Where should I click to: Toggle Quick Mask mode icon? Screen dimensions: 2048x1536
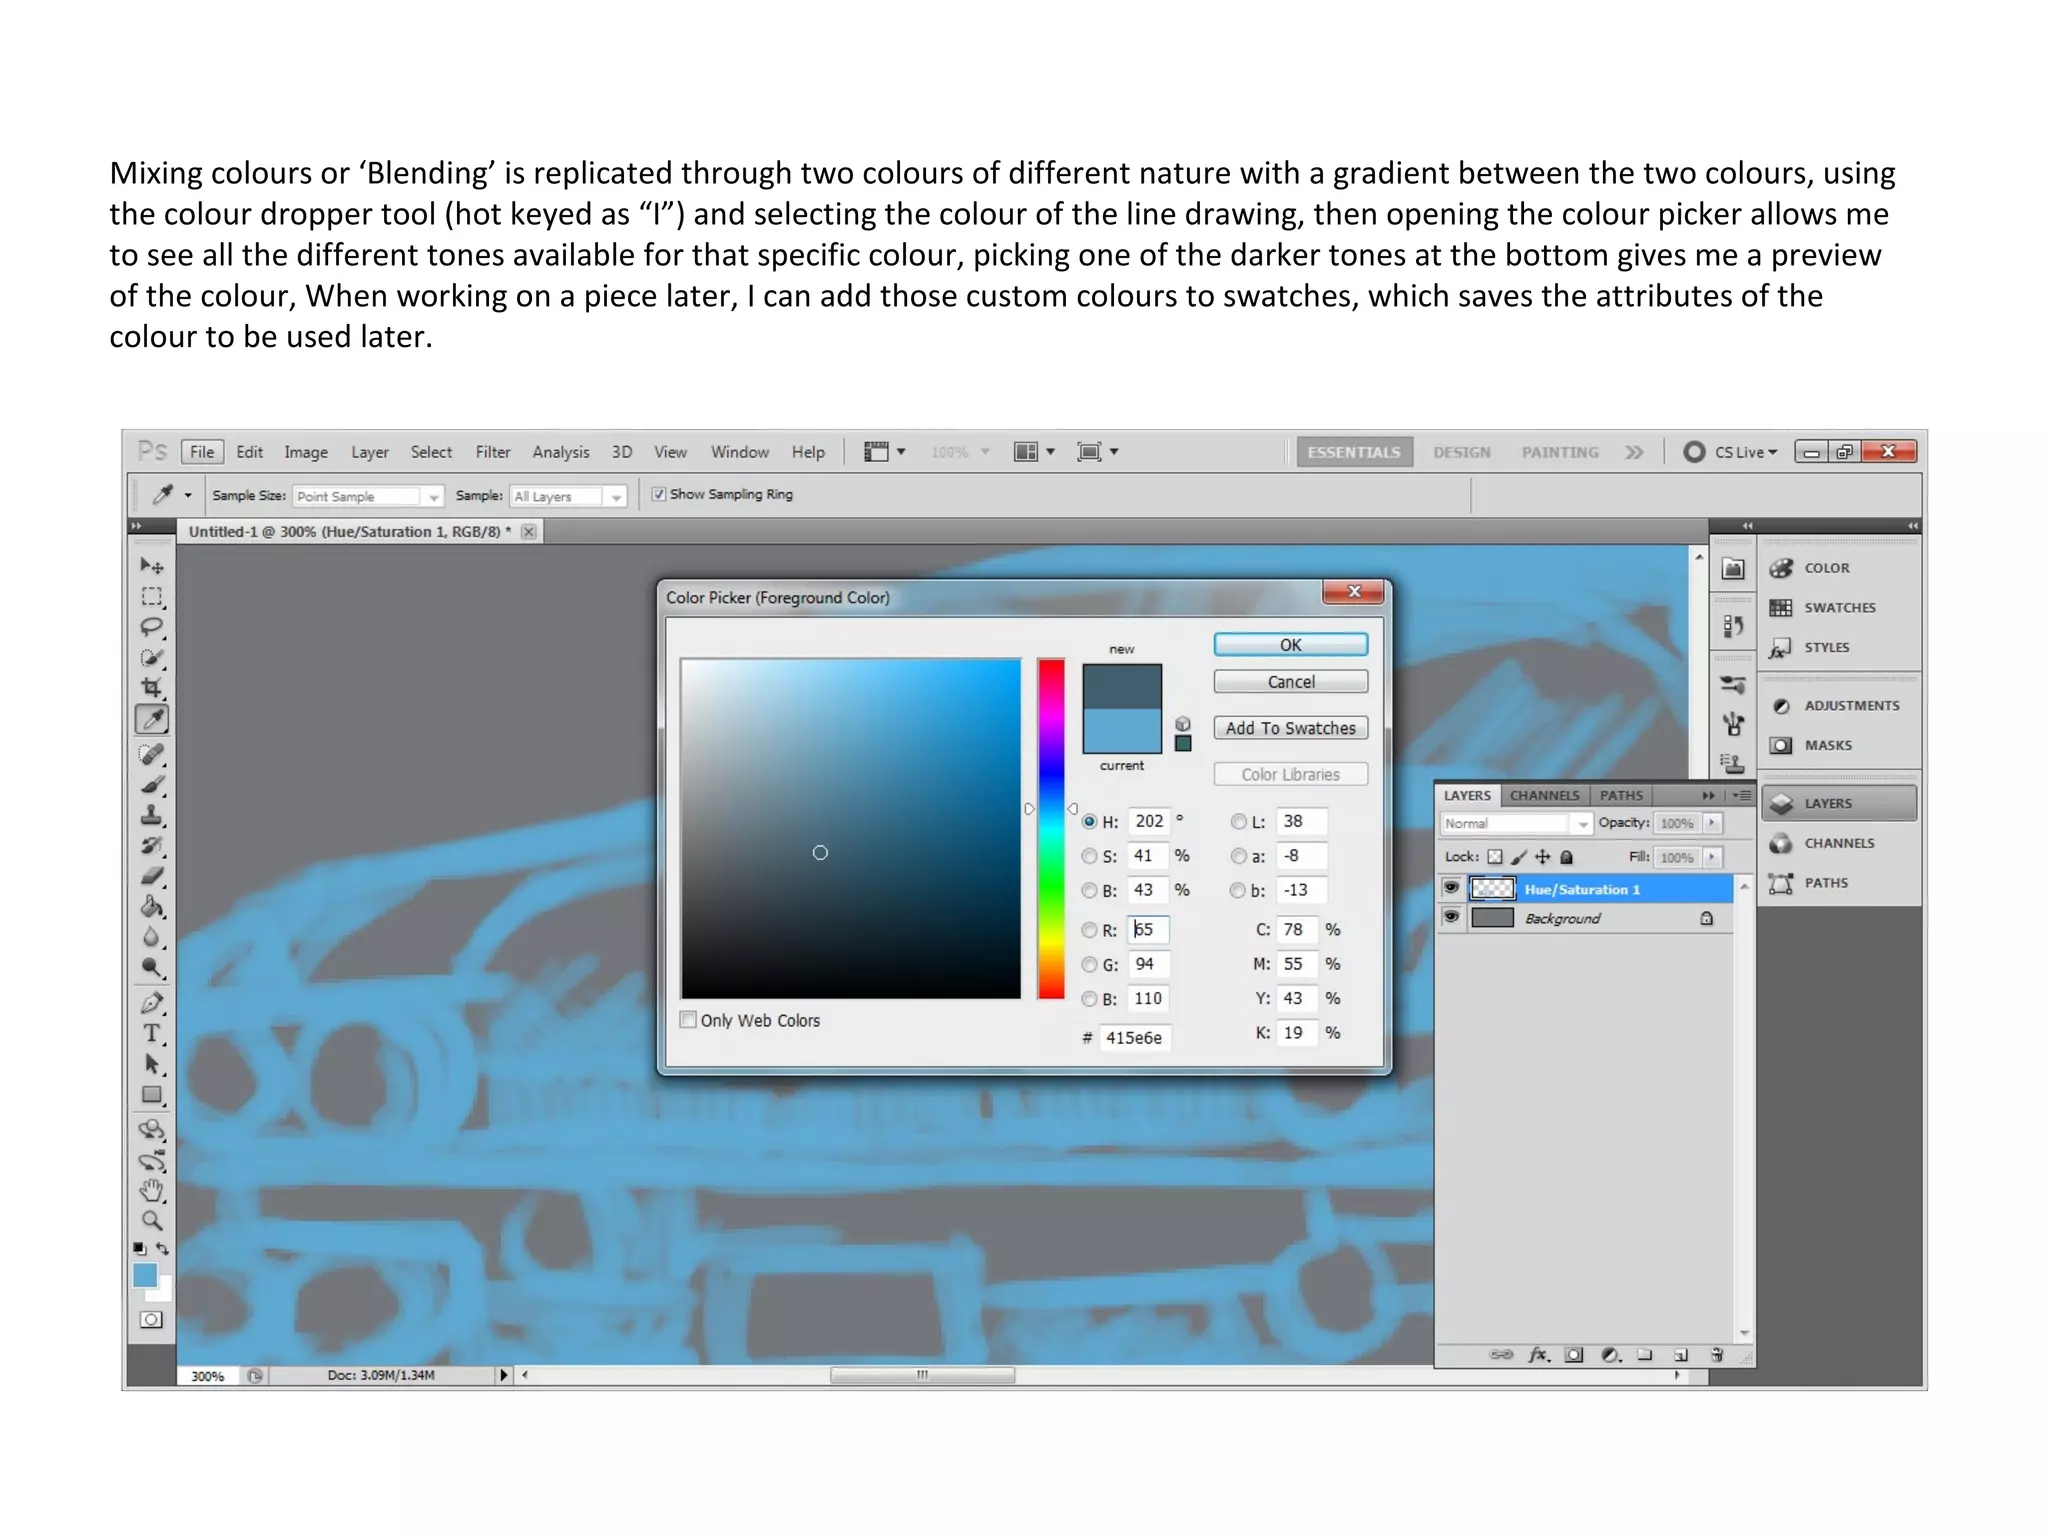(151, 1319)
